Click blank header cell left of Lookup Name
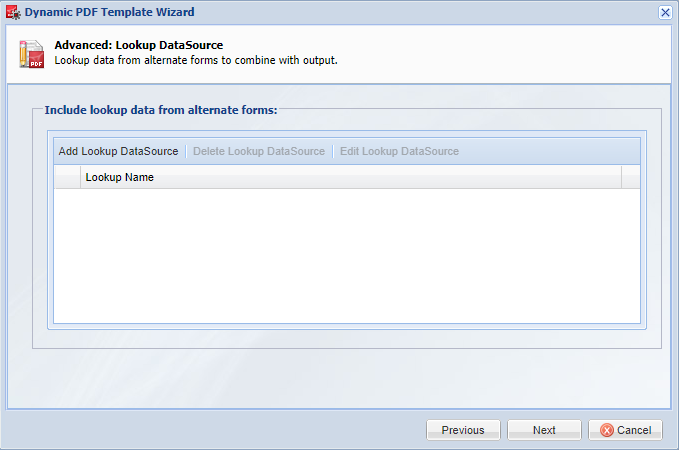This screenshot has width=679, height=450. tap(67, 177)
